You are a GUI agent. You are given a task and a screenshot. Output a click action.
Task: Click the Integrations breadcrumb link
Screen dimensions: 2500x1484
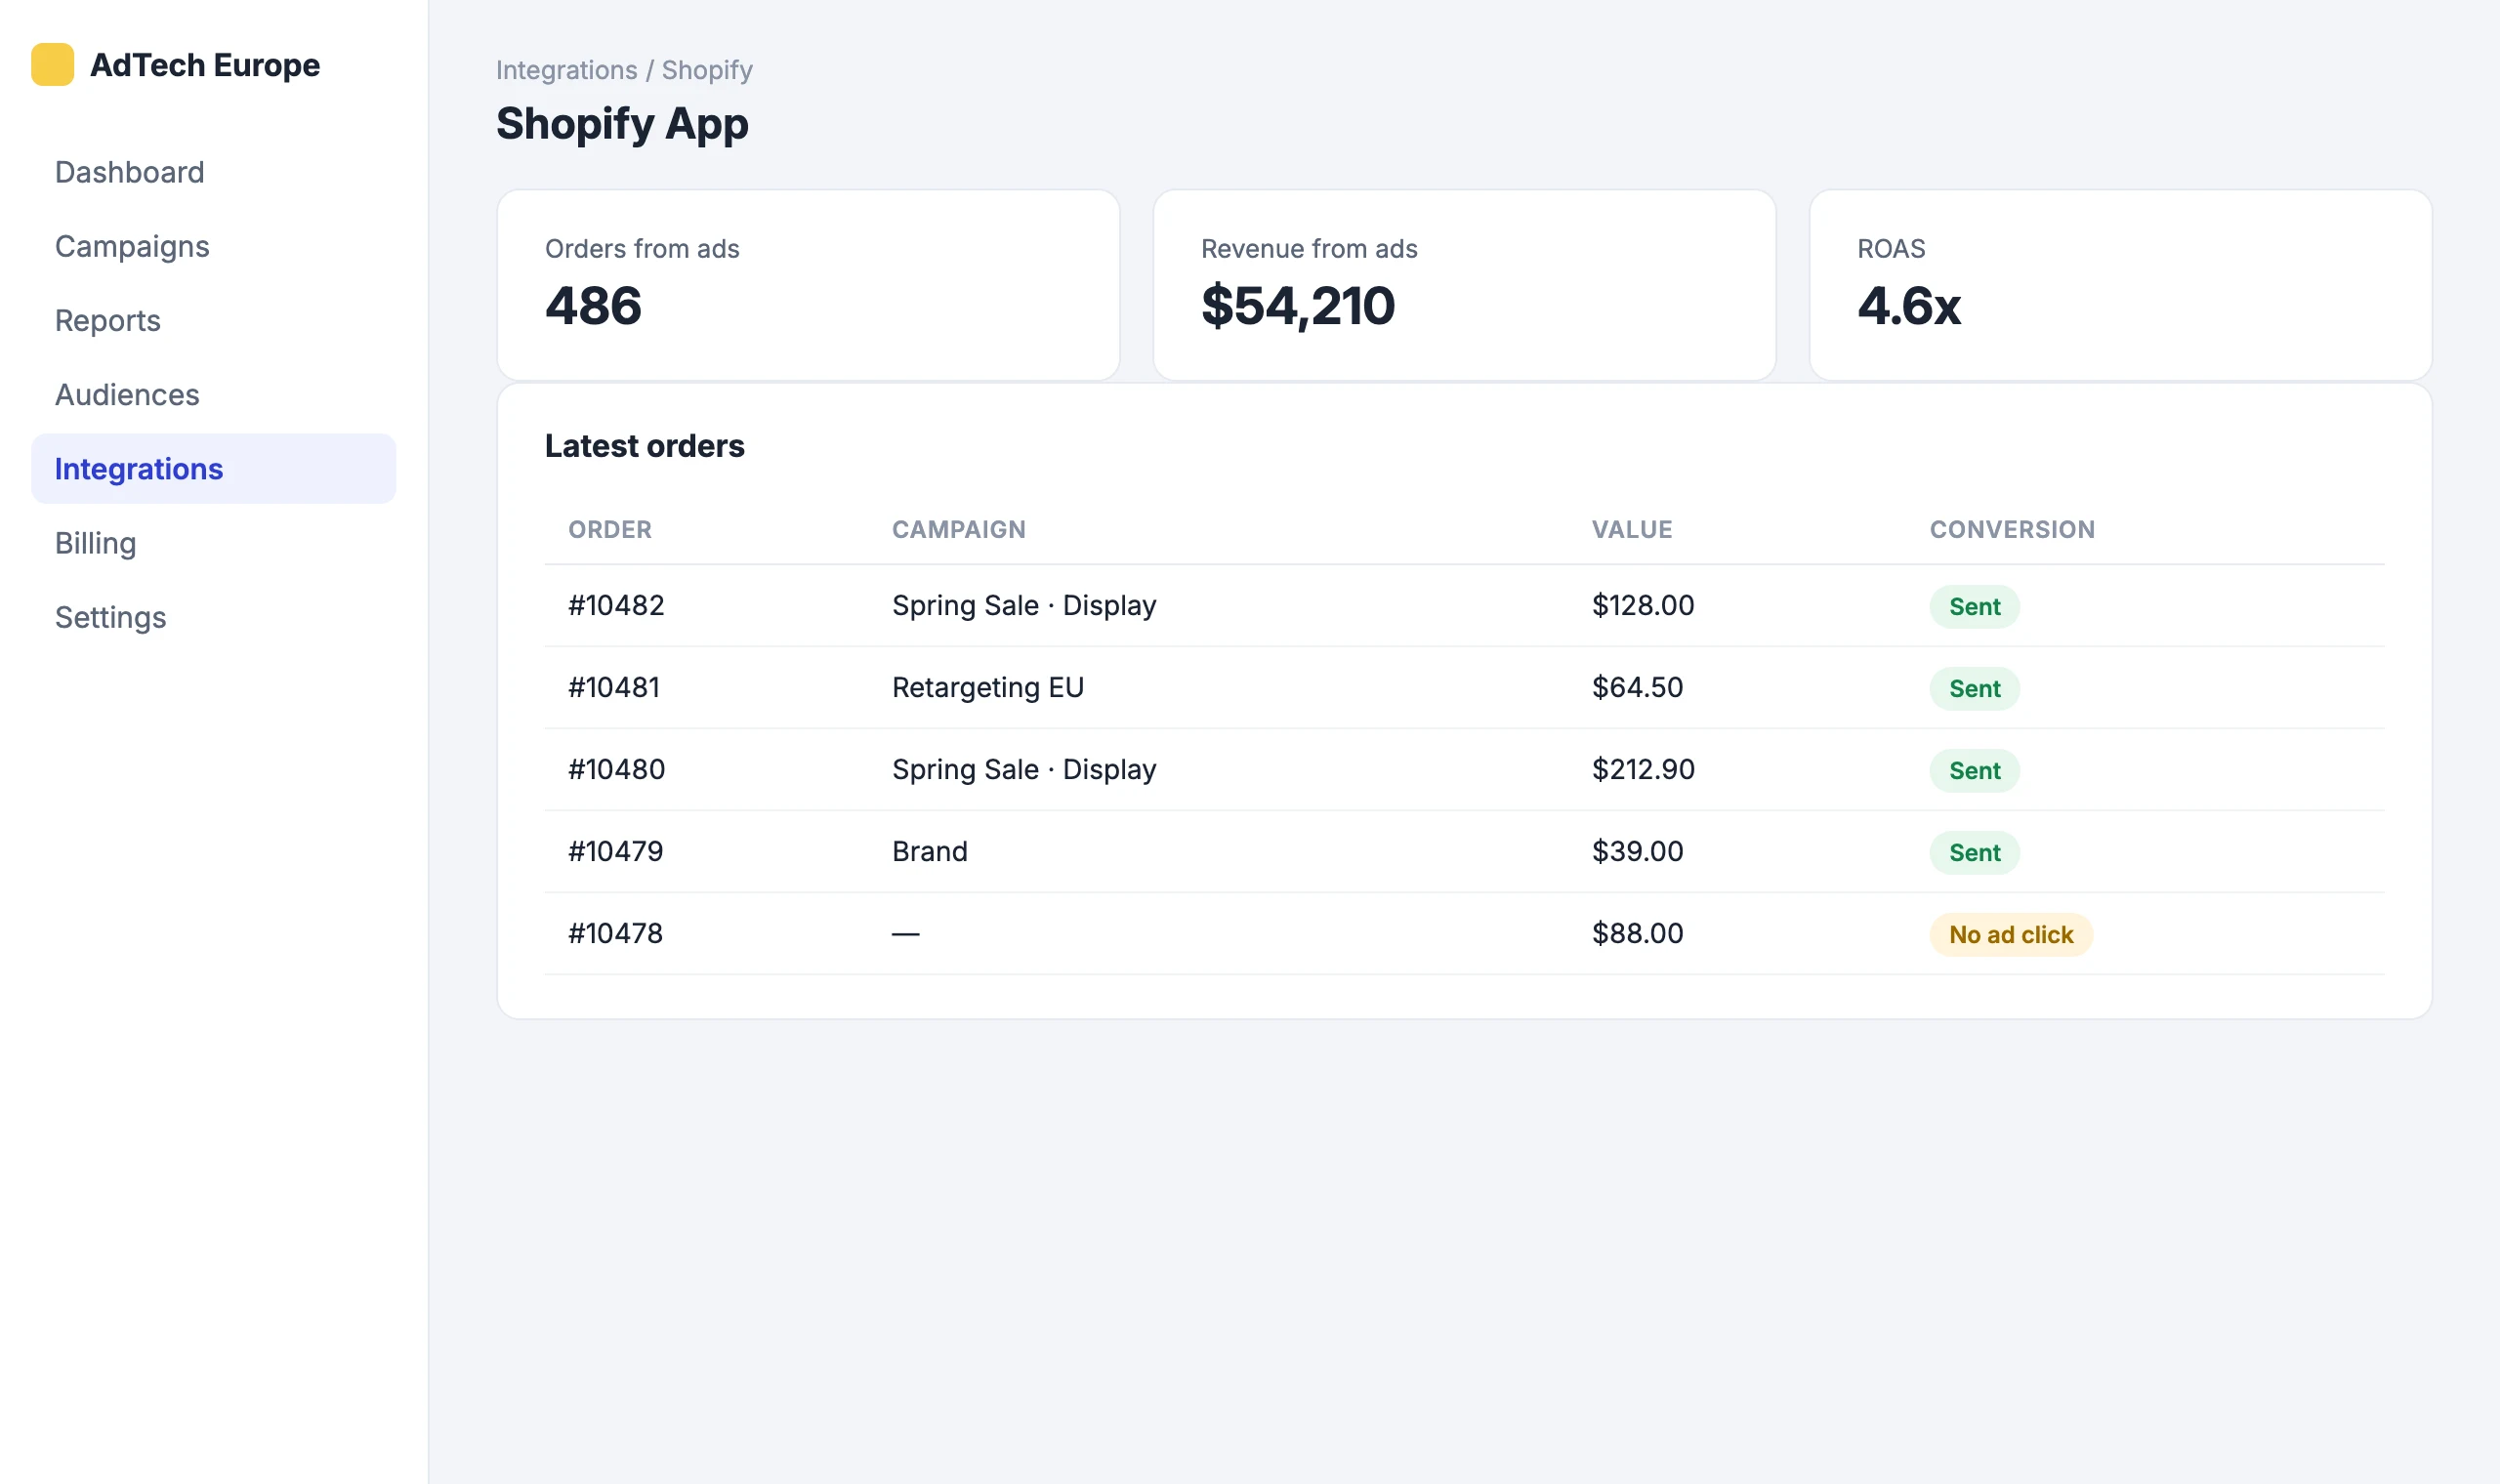point(566,70)
